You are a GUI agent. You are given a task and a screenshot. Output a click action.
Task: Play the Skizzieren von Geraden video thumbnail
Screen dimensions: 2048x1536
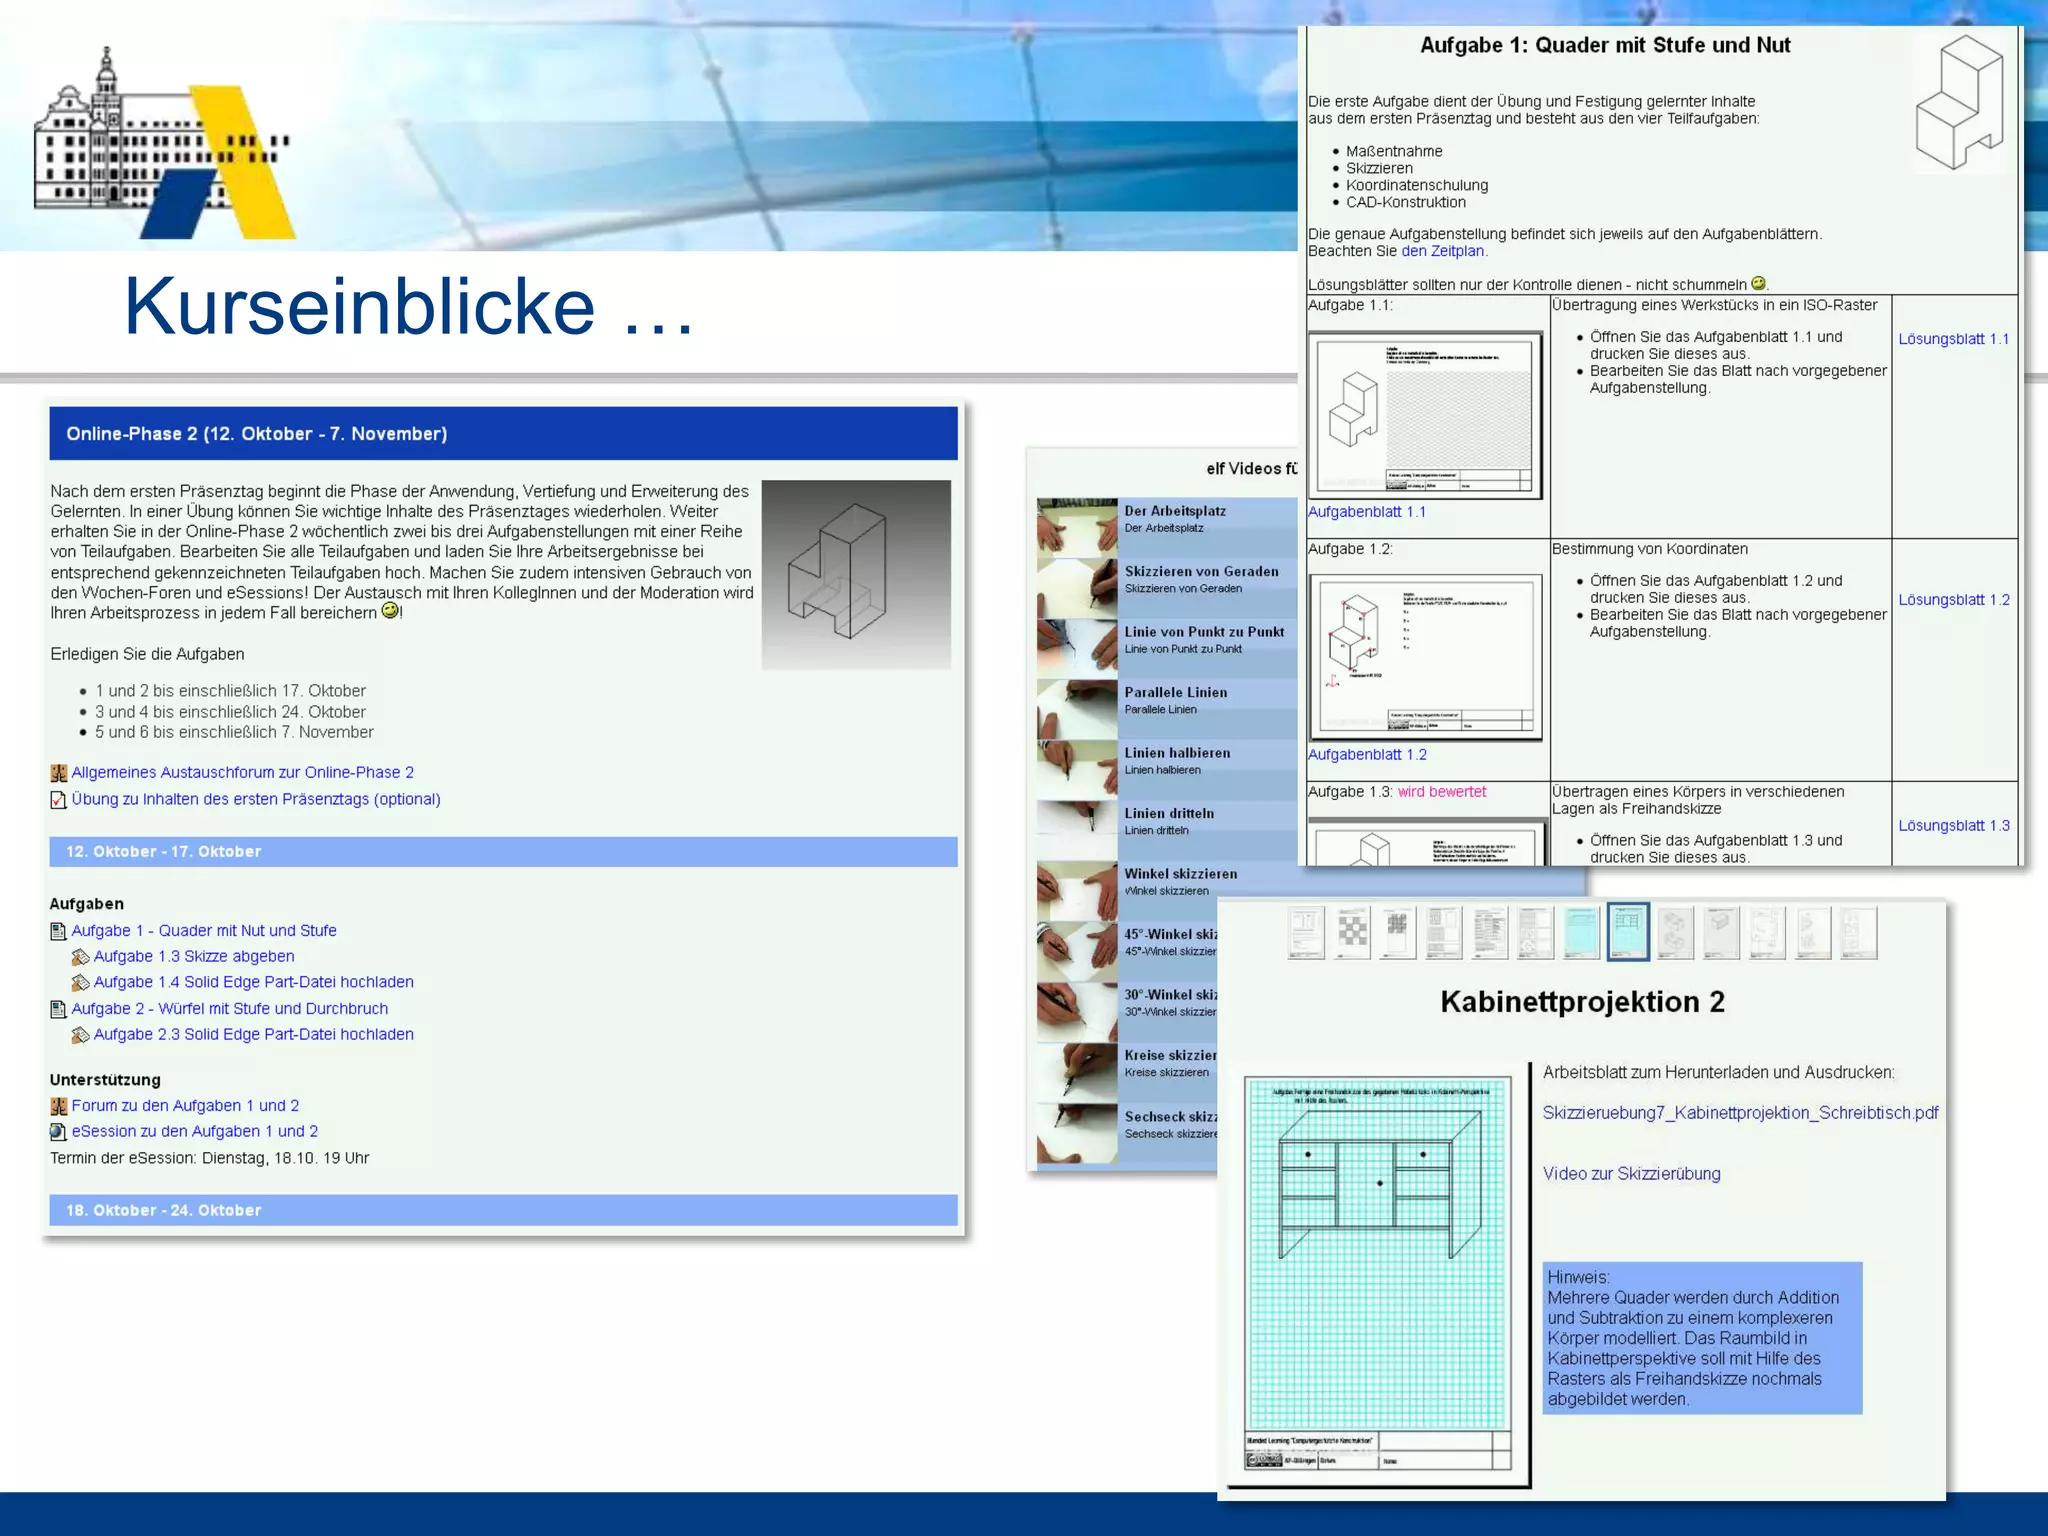click(x=1077, y=588)
